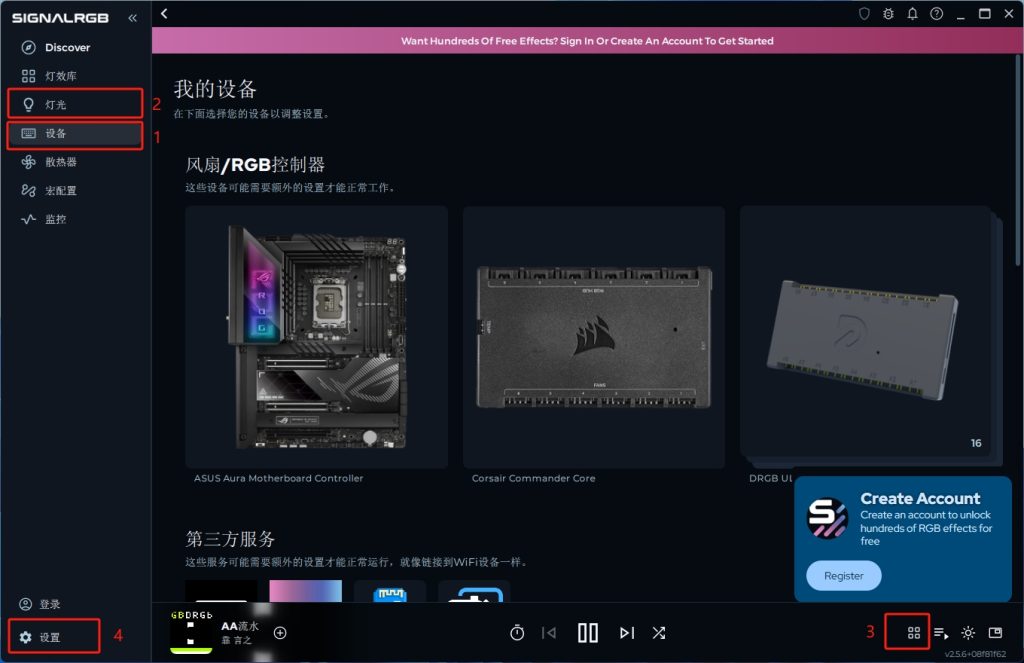1024x663 pixels.
Task: Toggle shuffle for effects
Action: (659, 632)
